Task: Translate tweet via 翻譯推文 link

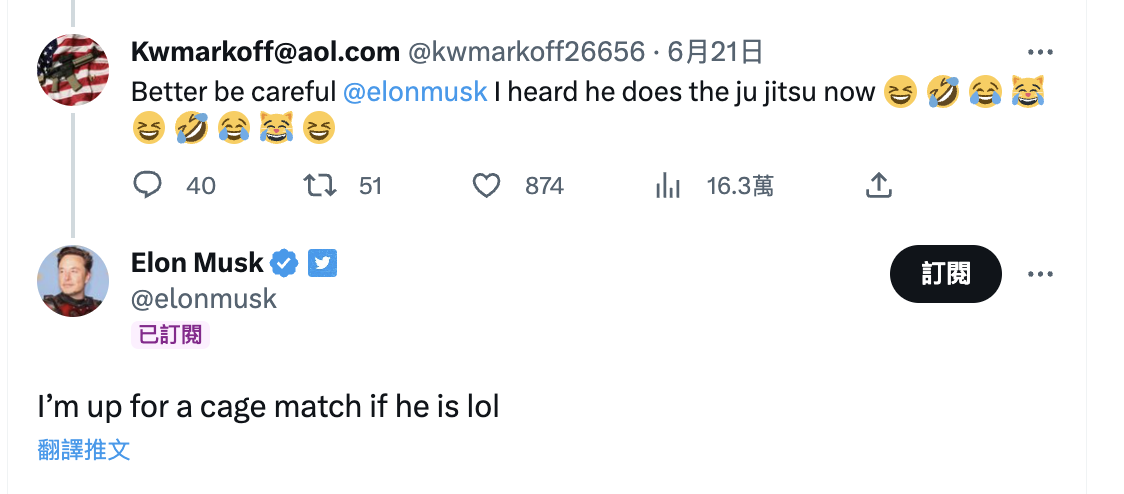Action: 84,450
